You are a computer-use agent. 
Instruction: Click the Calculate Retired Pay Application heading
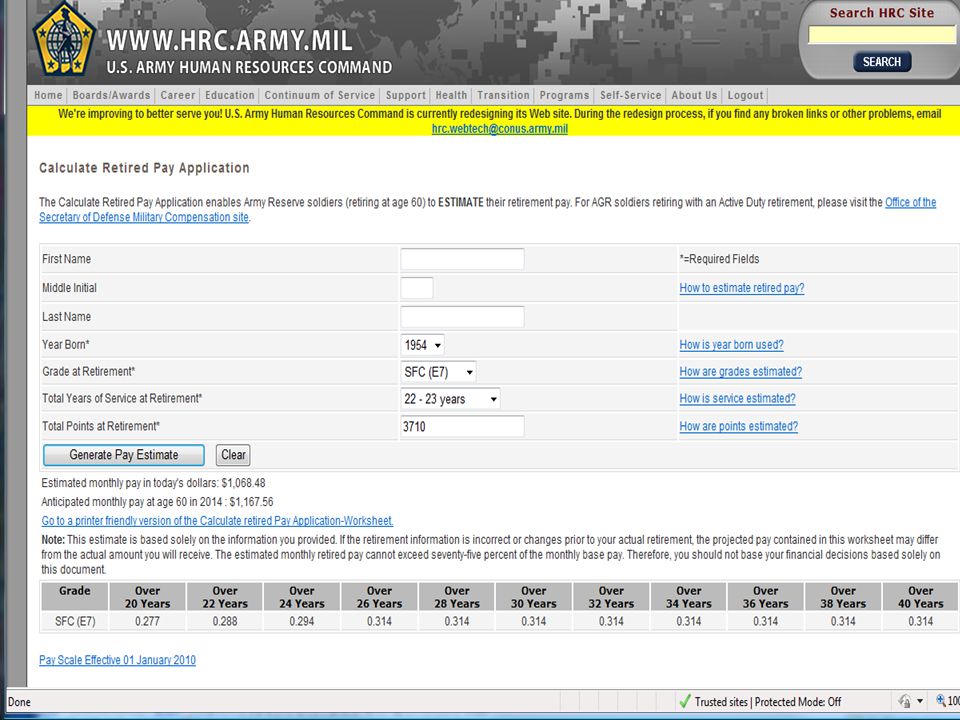tap(144, 168)
